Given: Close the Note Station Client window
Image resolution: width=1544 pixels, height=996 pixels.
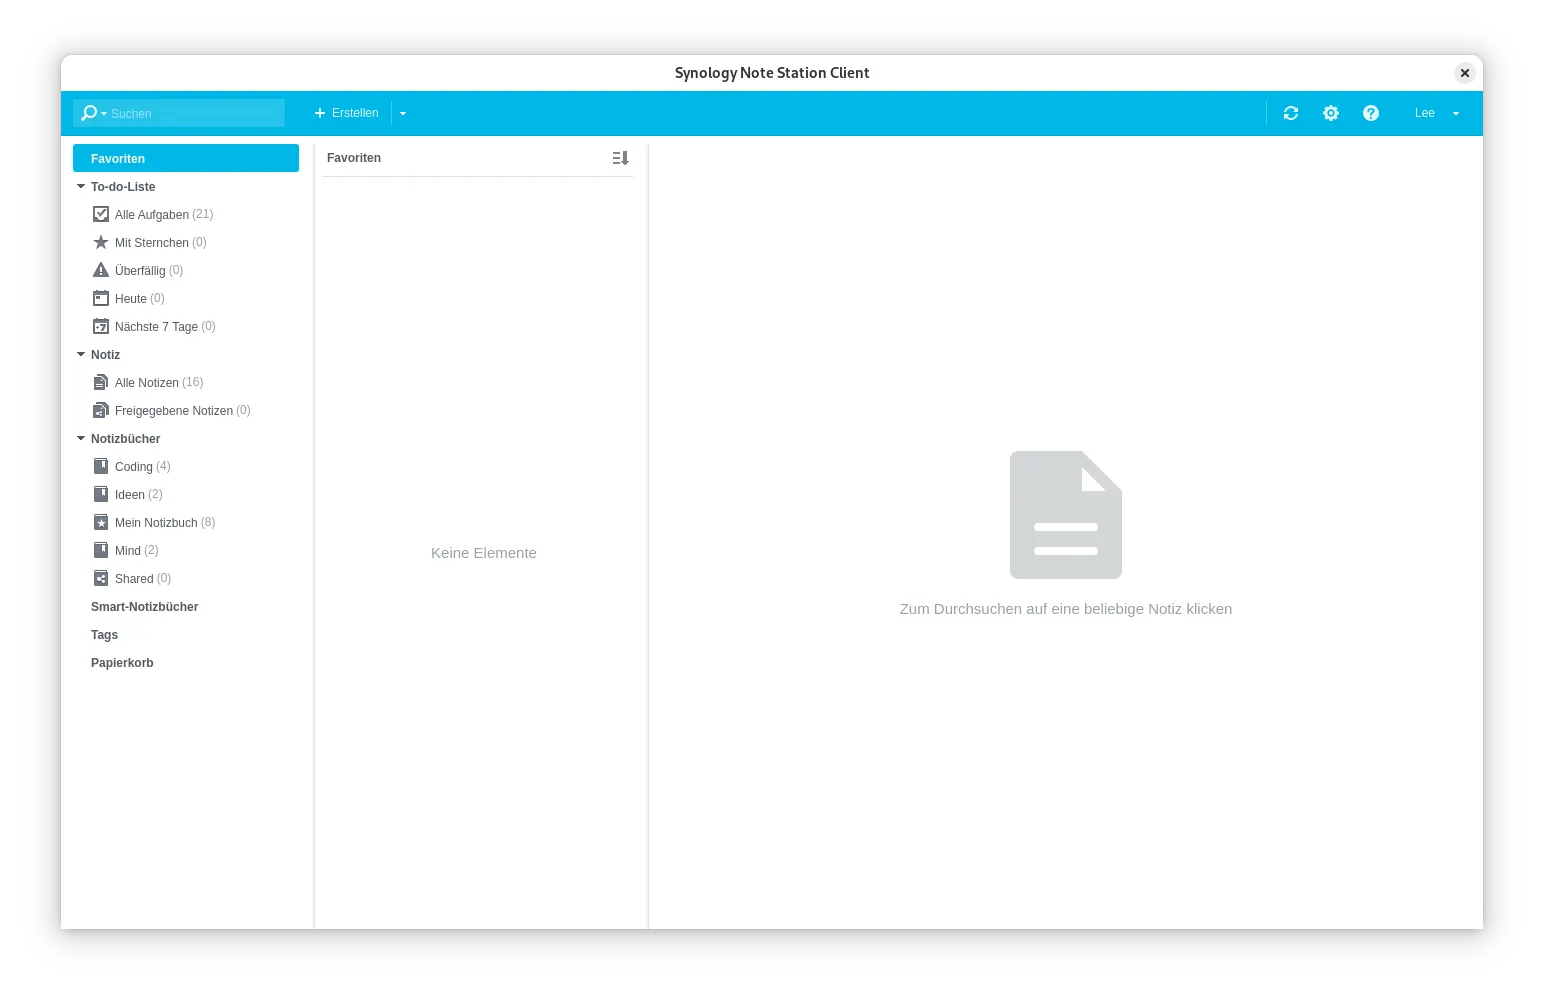Looking at the screenshot, I should [x=1465, y=73].
